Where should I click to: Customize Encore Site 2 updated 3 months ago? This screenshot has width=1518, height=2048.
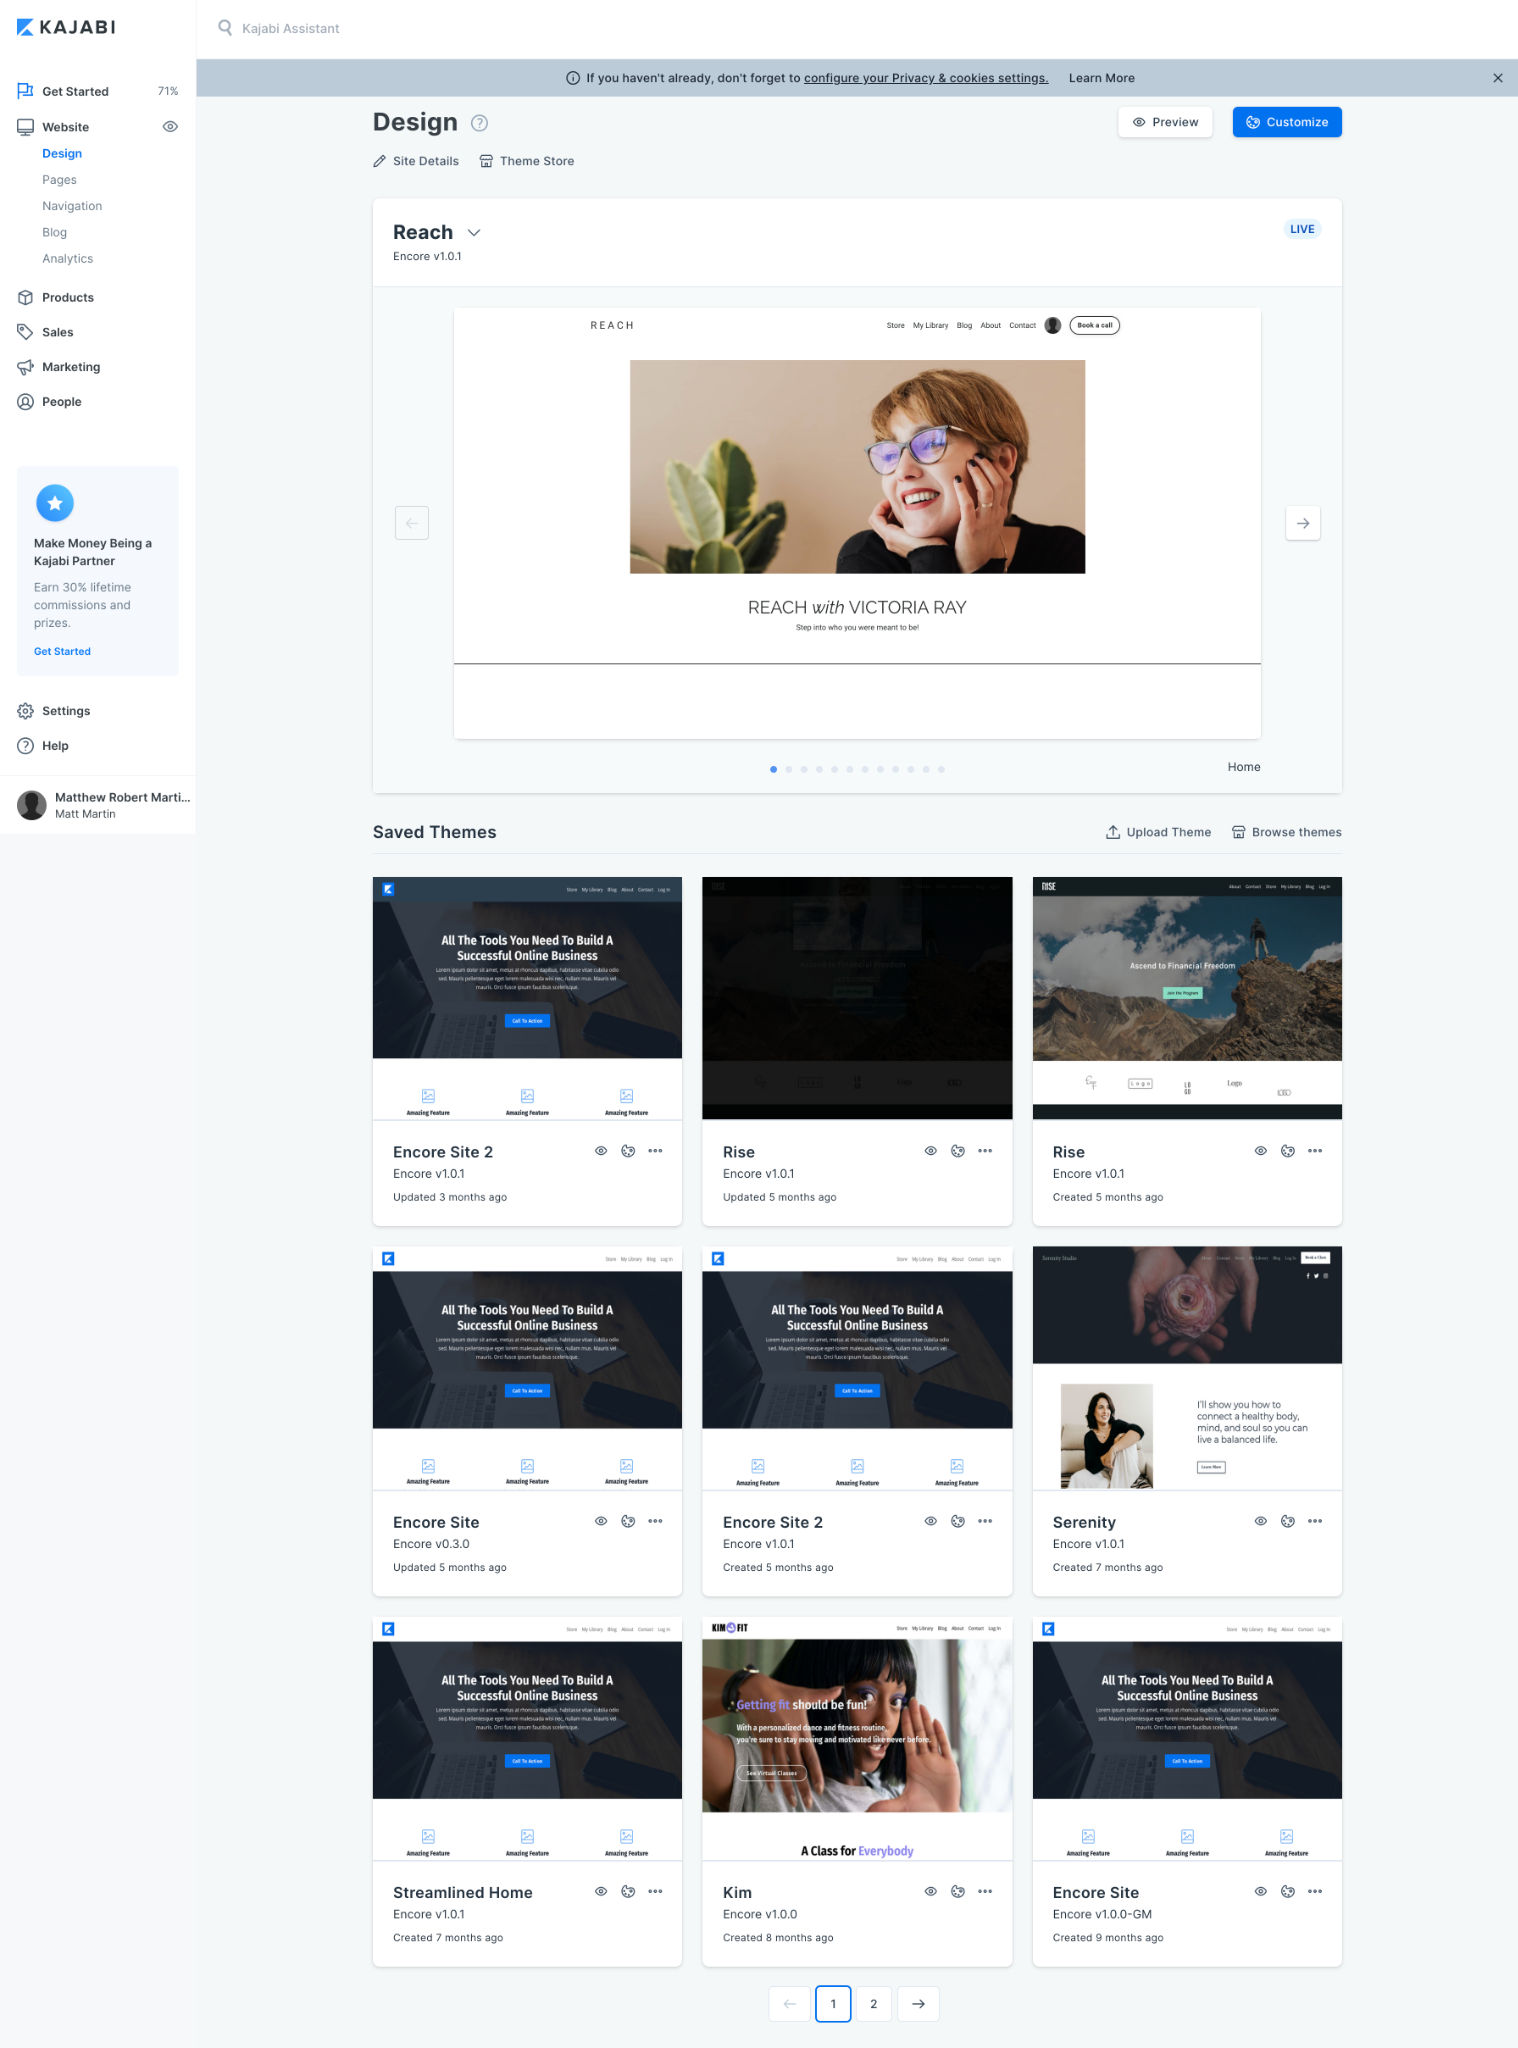pos(628,1151)
